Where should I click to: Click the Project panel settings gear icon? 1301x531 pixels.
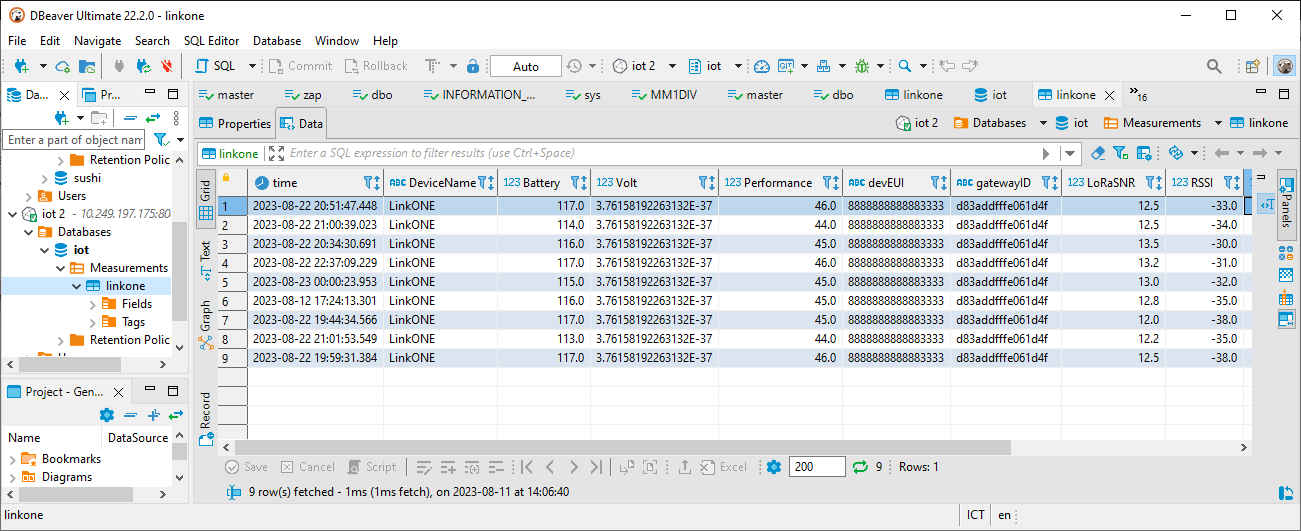click(x=107, y=415)
